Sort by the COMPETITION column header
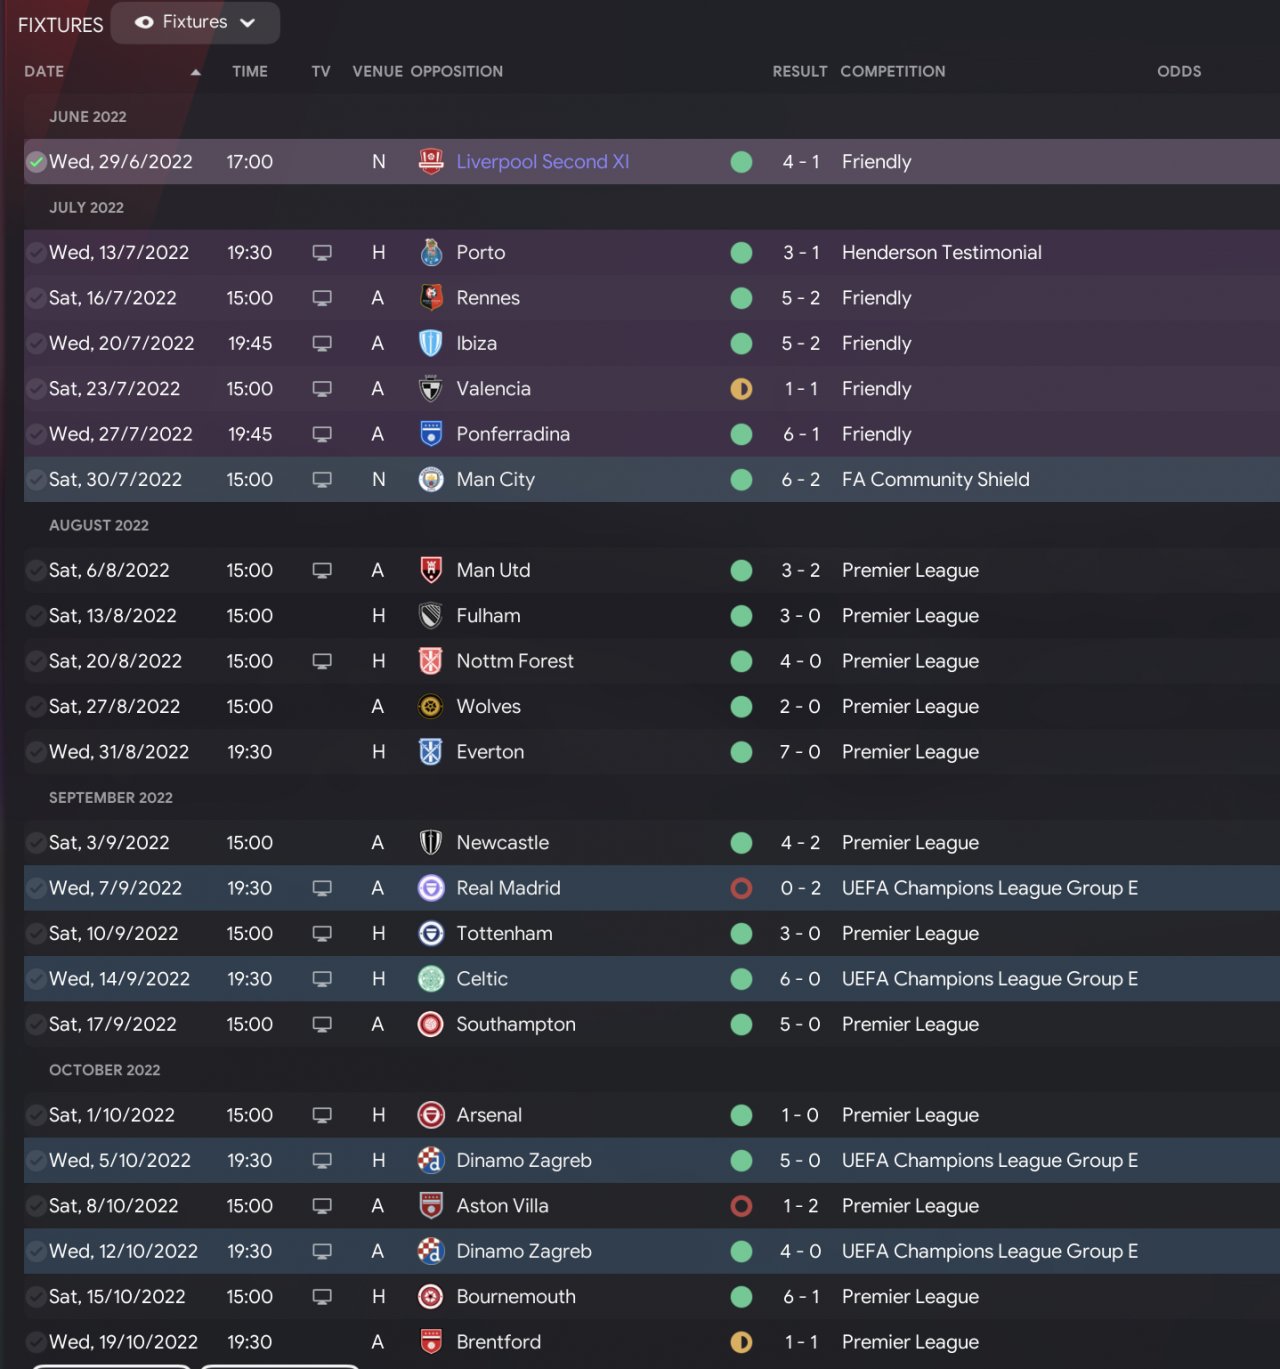 click(x=892, y=72)
